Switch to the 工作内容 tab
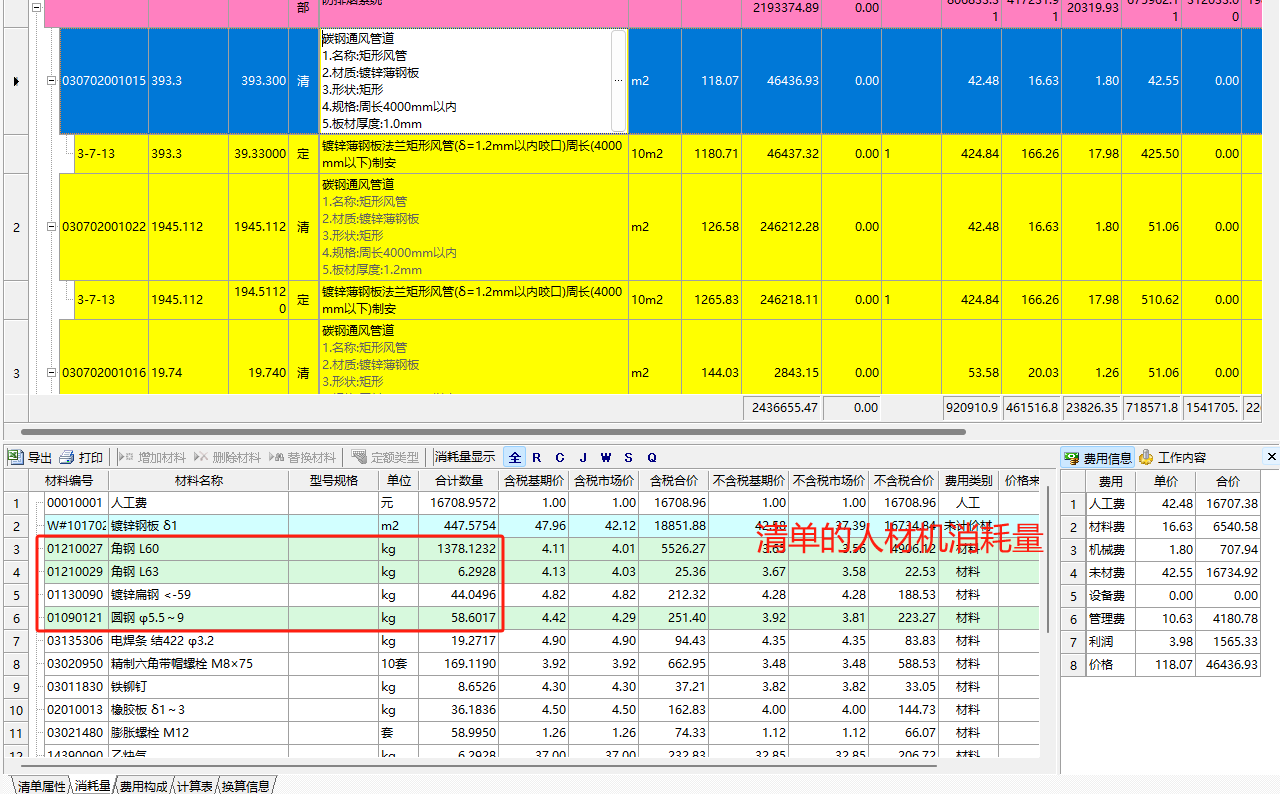 (1172, 457)
